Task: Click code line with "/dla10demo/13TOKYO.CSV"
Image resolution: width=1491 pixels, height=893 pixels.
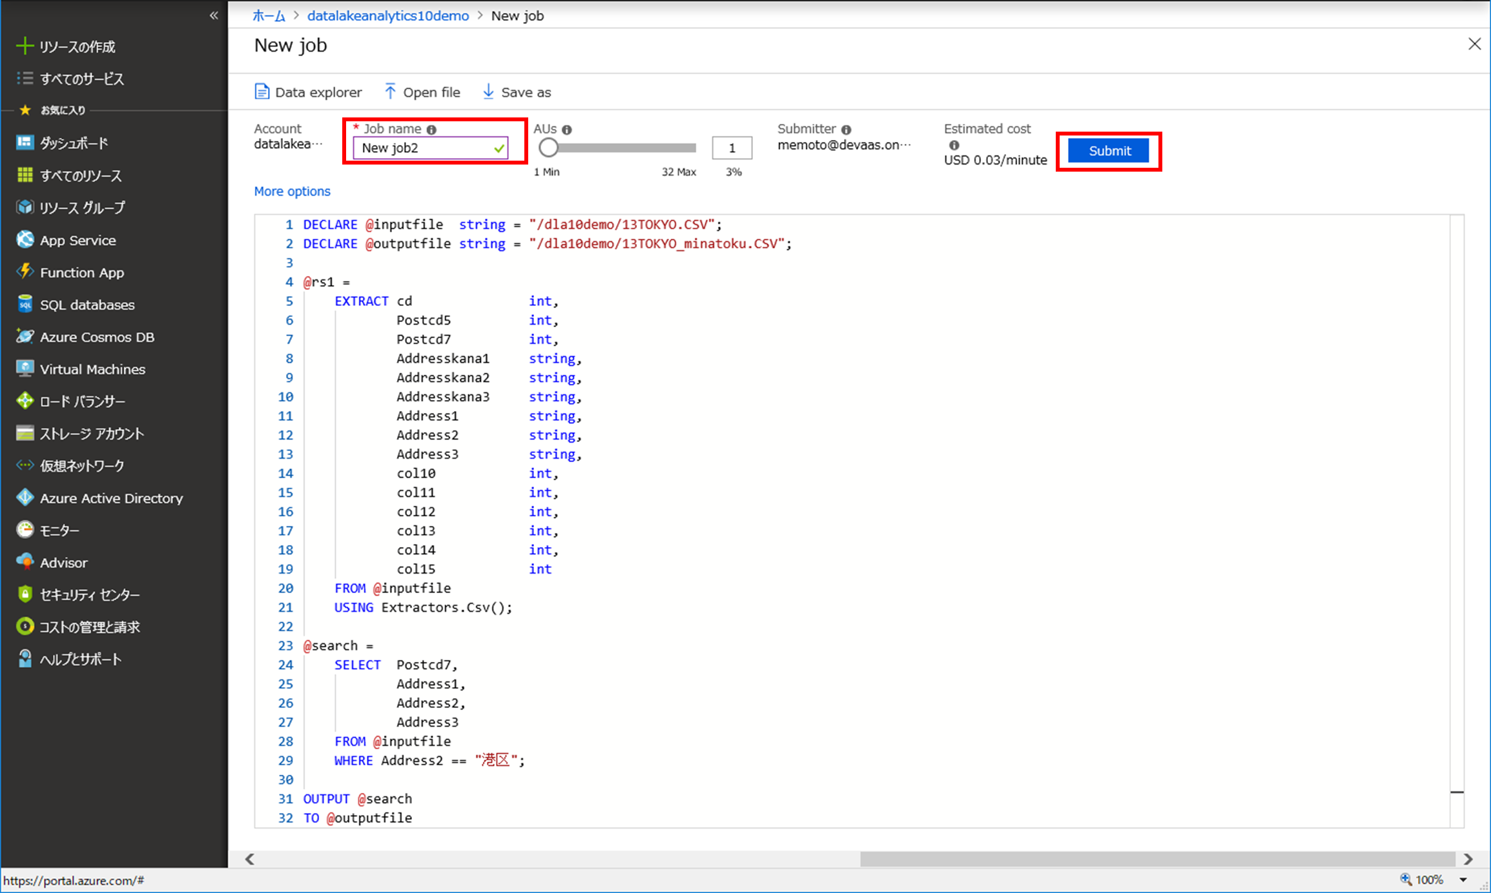Action: (x=513, y=225)
